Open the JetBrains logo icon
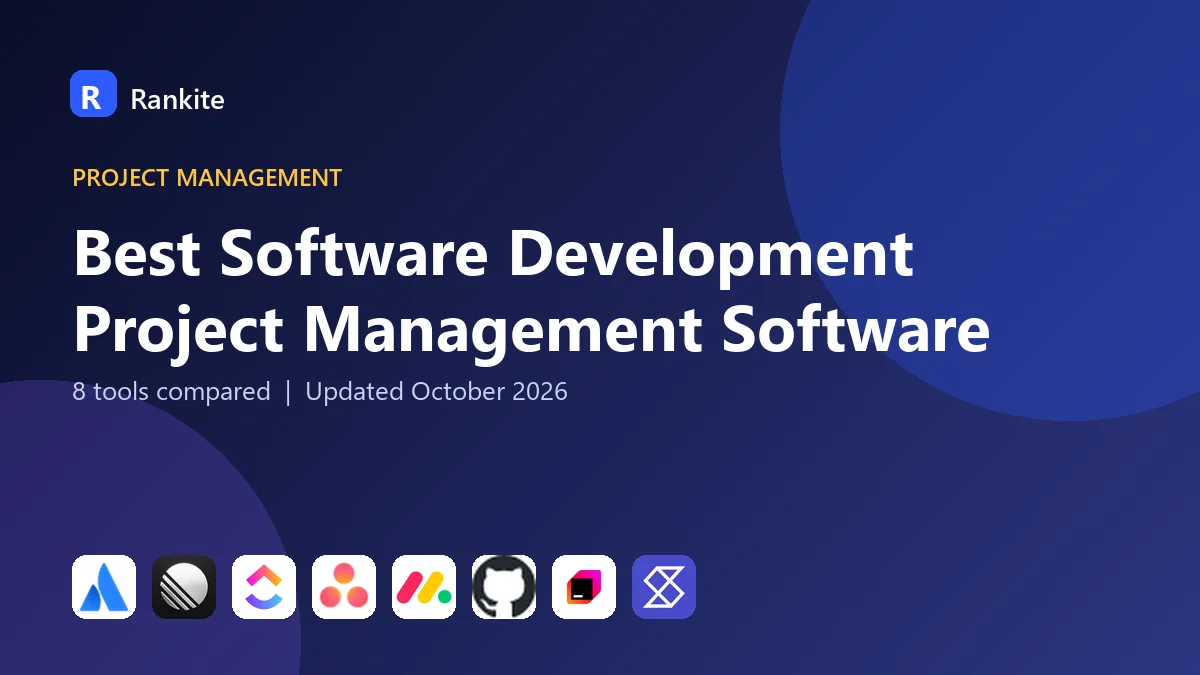1200x675 pixels. 584,587
